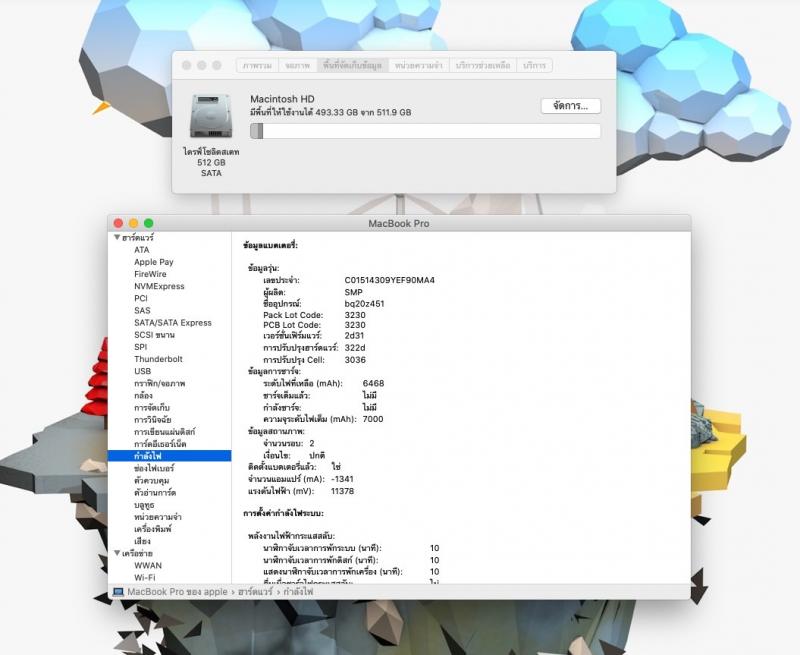Viewport: 800px width, 655px height.
Task: Select ตัวควบคุม in the sidebar
Action: click(152, 481)
